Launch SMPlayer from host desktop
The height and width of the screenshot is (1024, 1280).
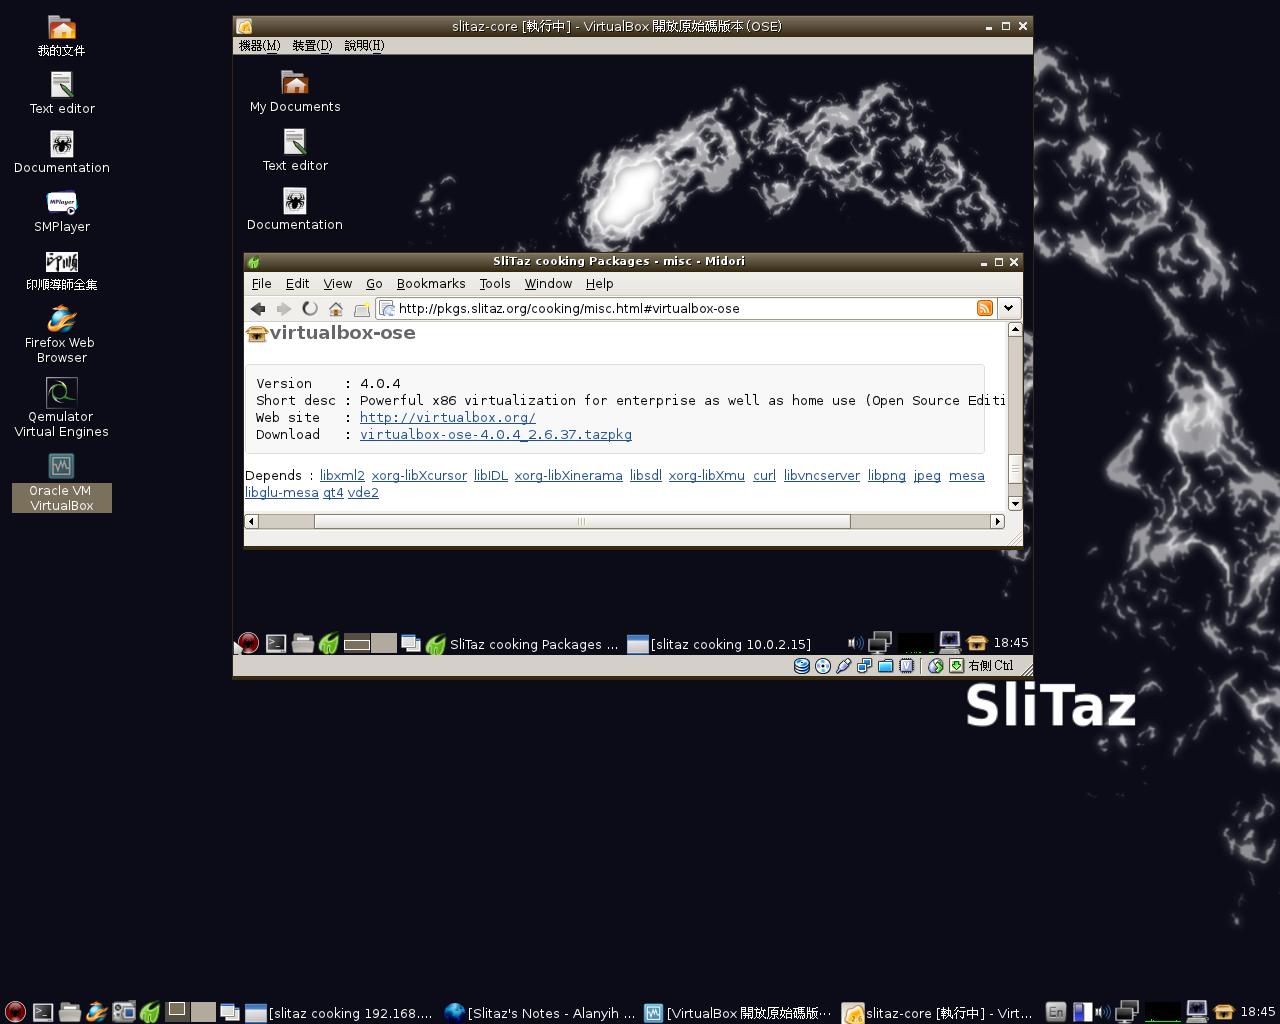62,212
